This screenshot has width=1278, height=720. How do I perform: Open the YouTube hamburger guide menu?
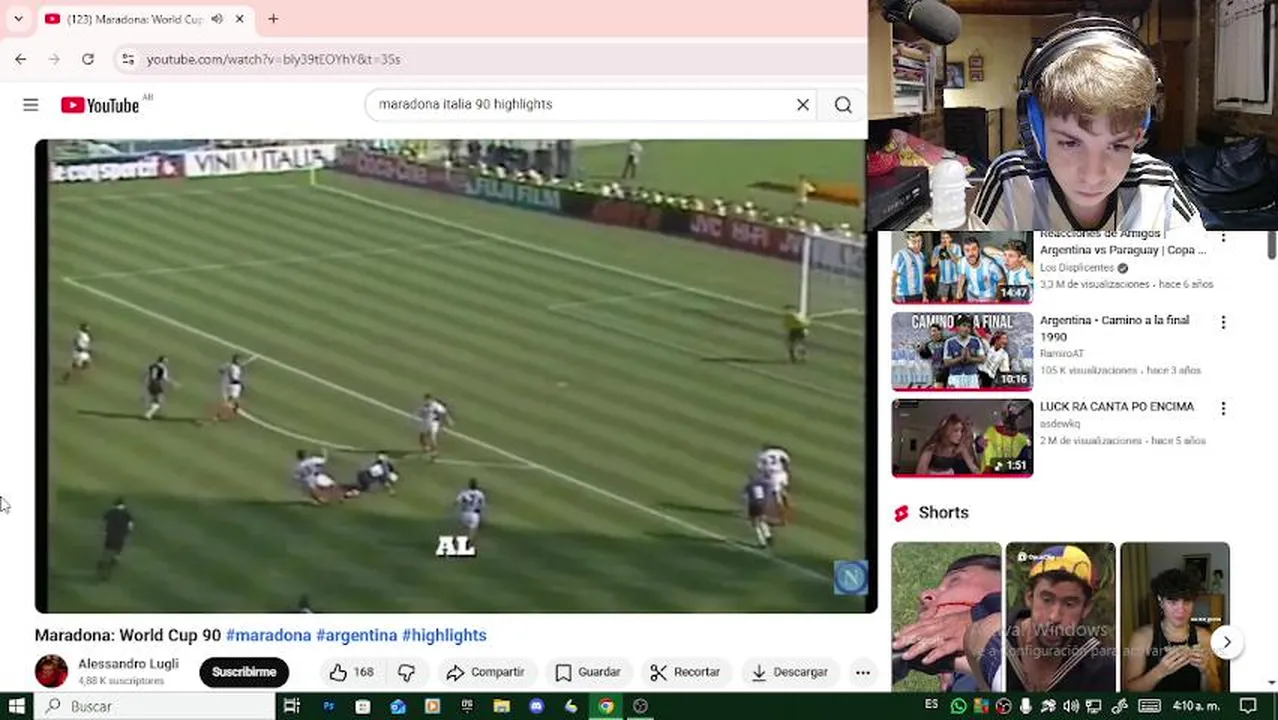click(x=30, y=105)
